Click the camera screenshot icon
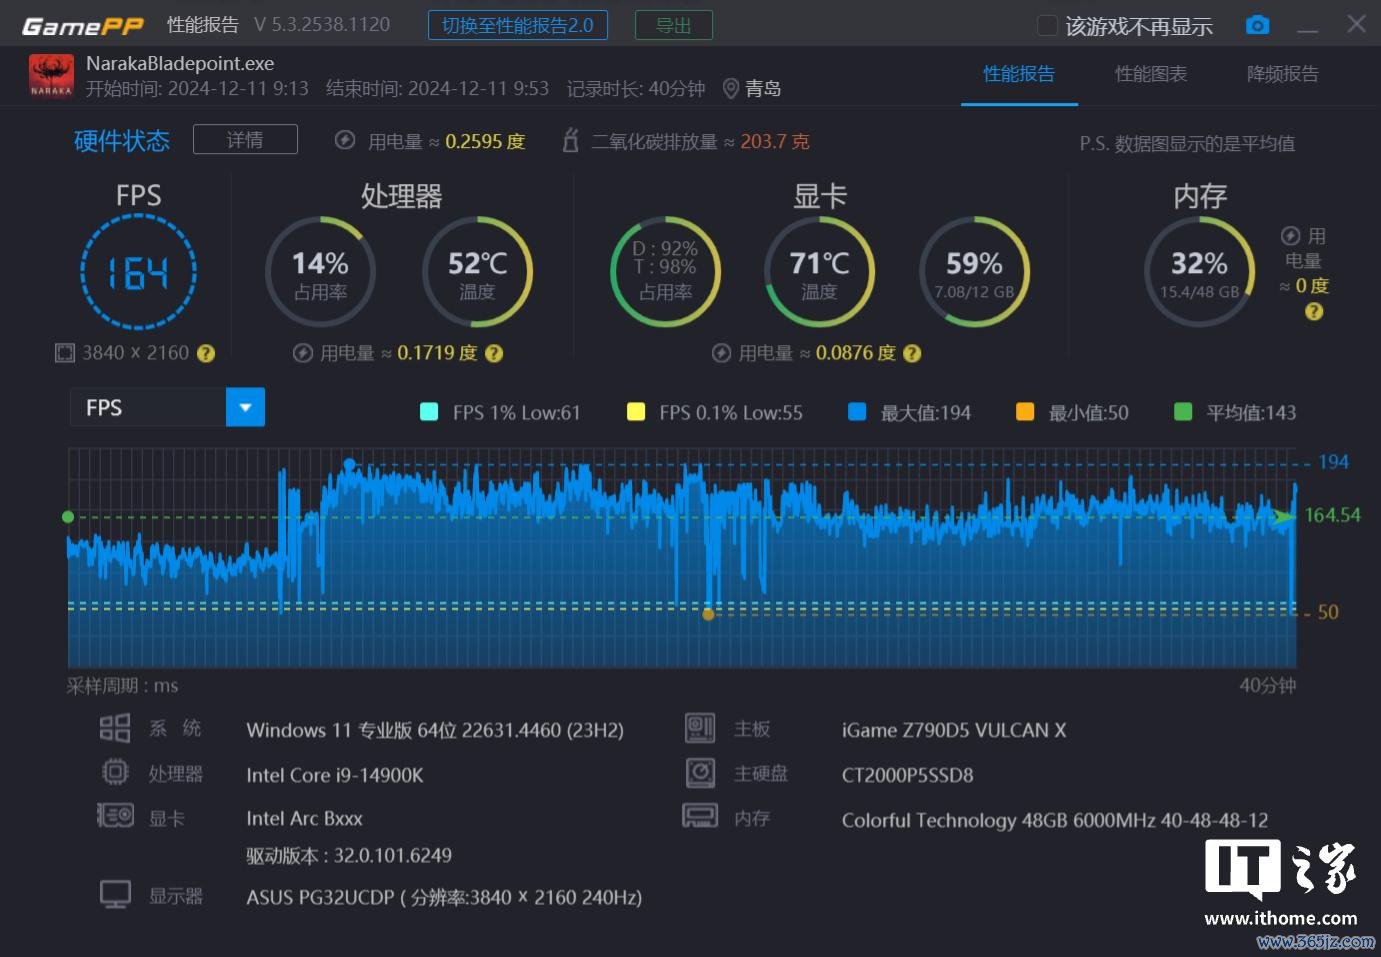The image size is (1381, 957). 1258,25
